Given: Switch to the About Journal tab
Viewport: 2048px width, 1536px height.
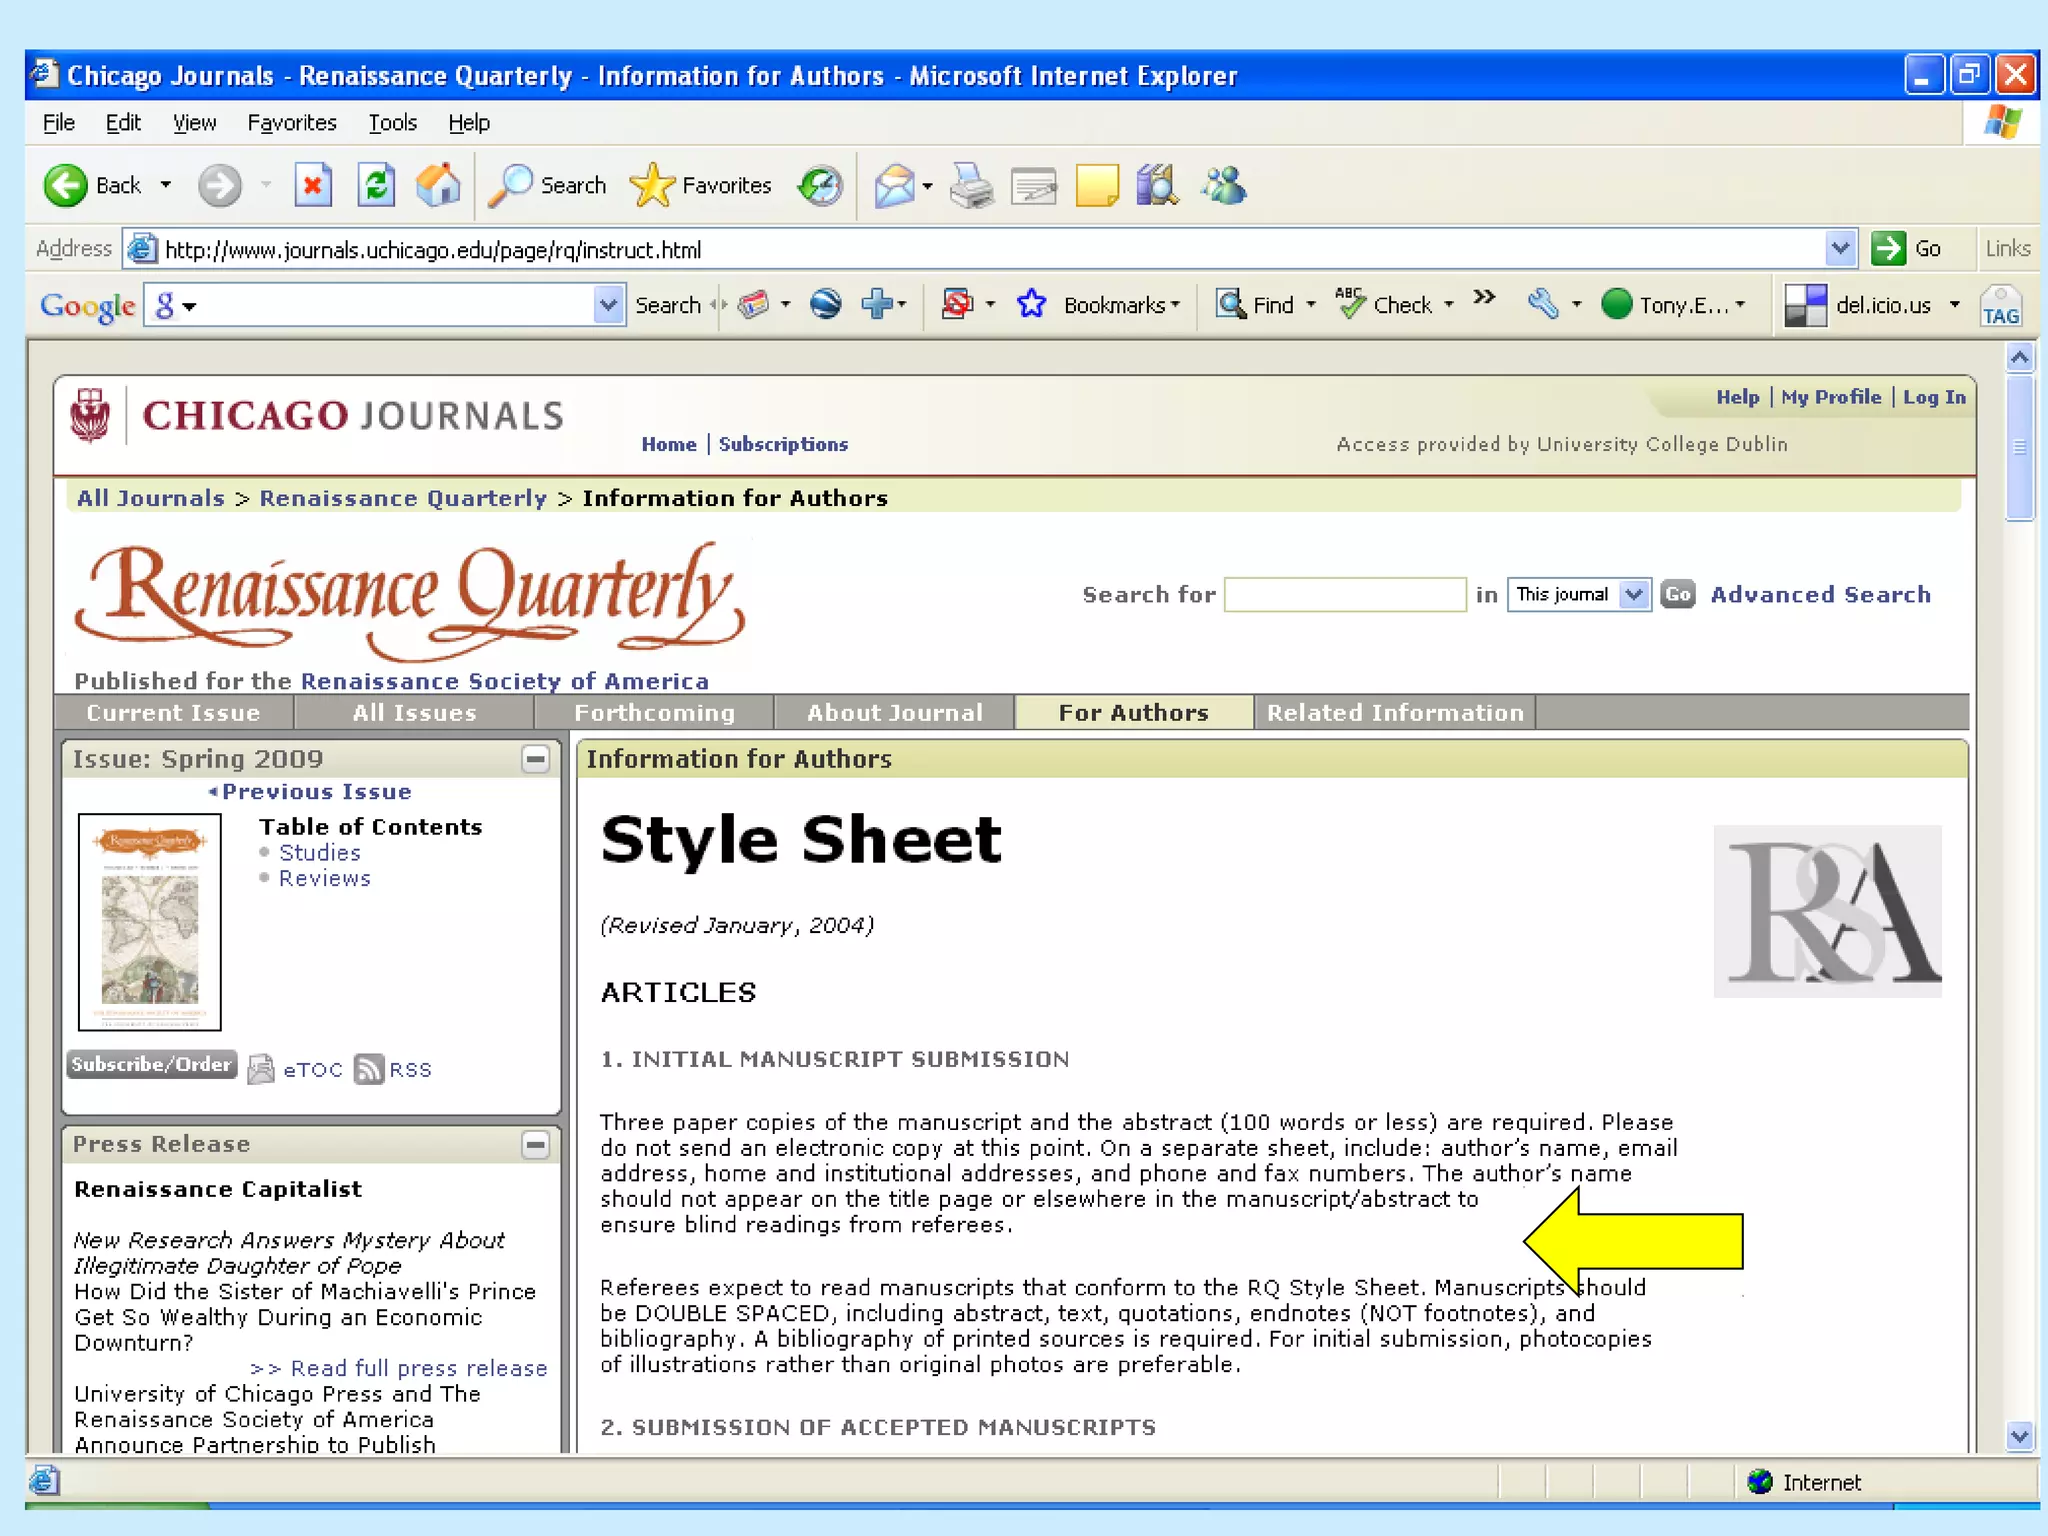Looking at the screenshot, I should tap(894, 712).
